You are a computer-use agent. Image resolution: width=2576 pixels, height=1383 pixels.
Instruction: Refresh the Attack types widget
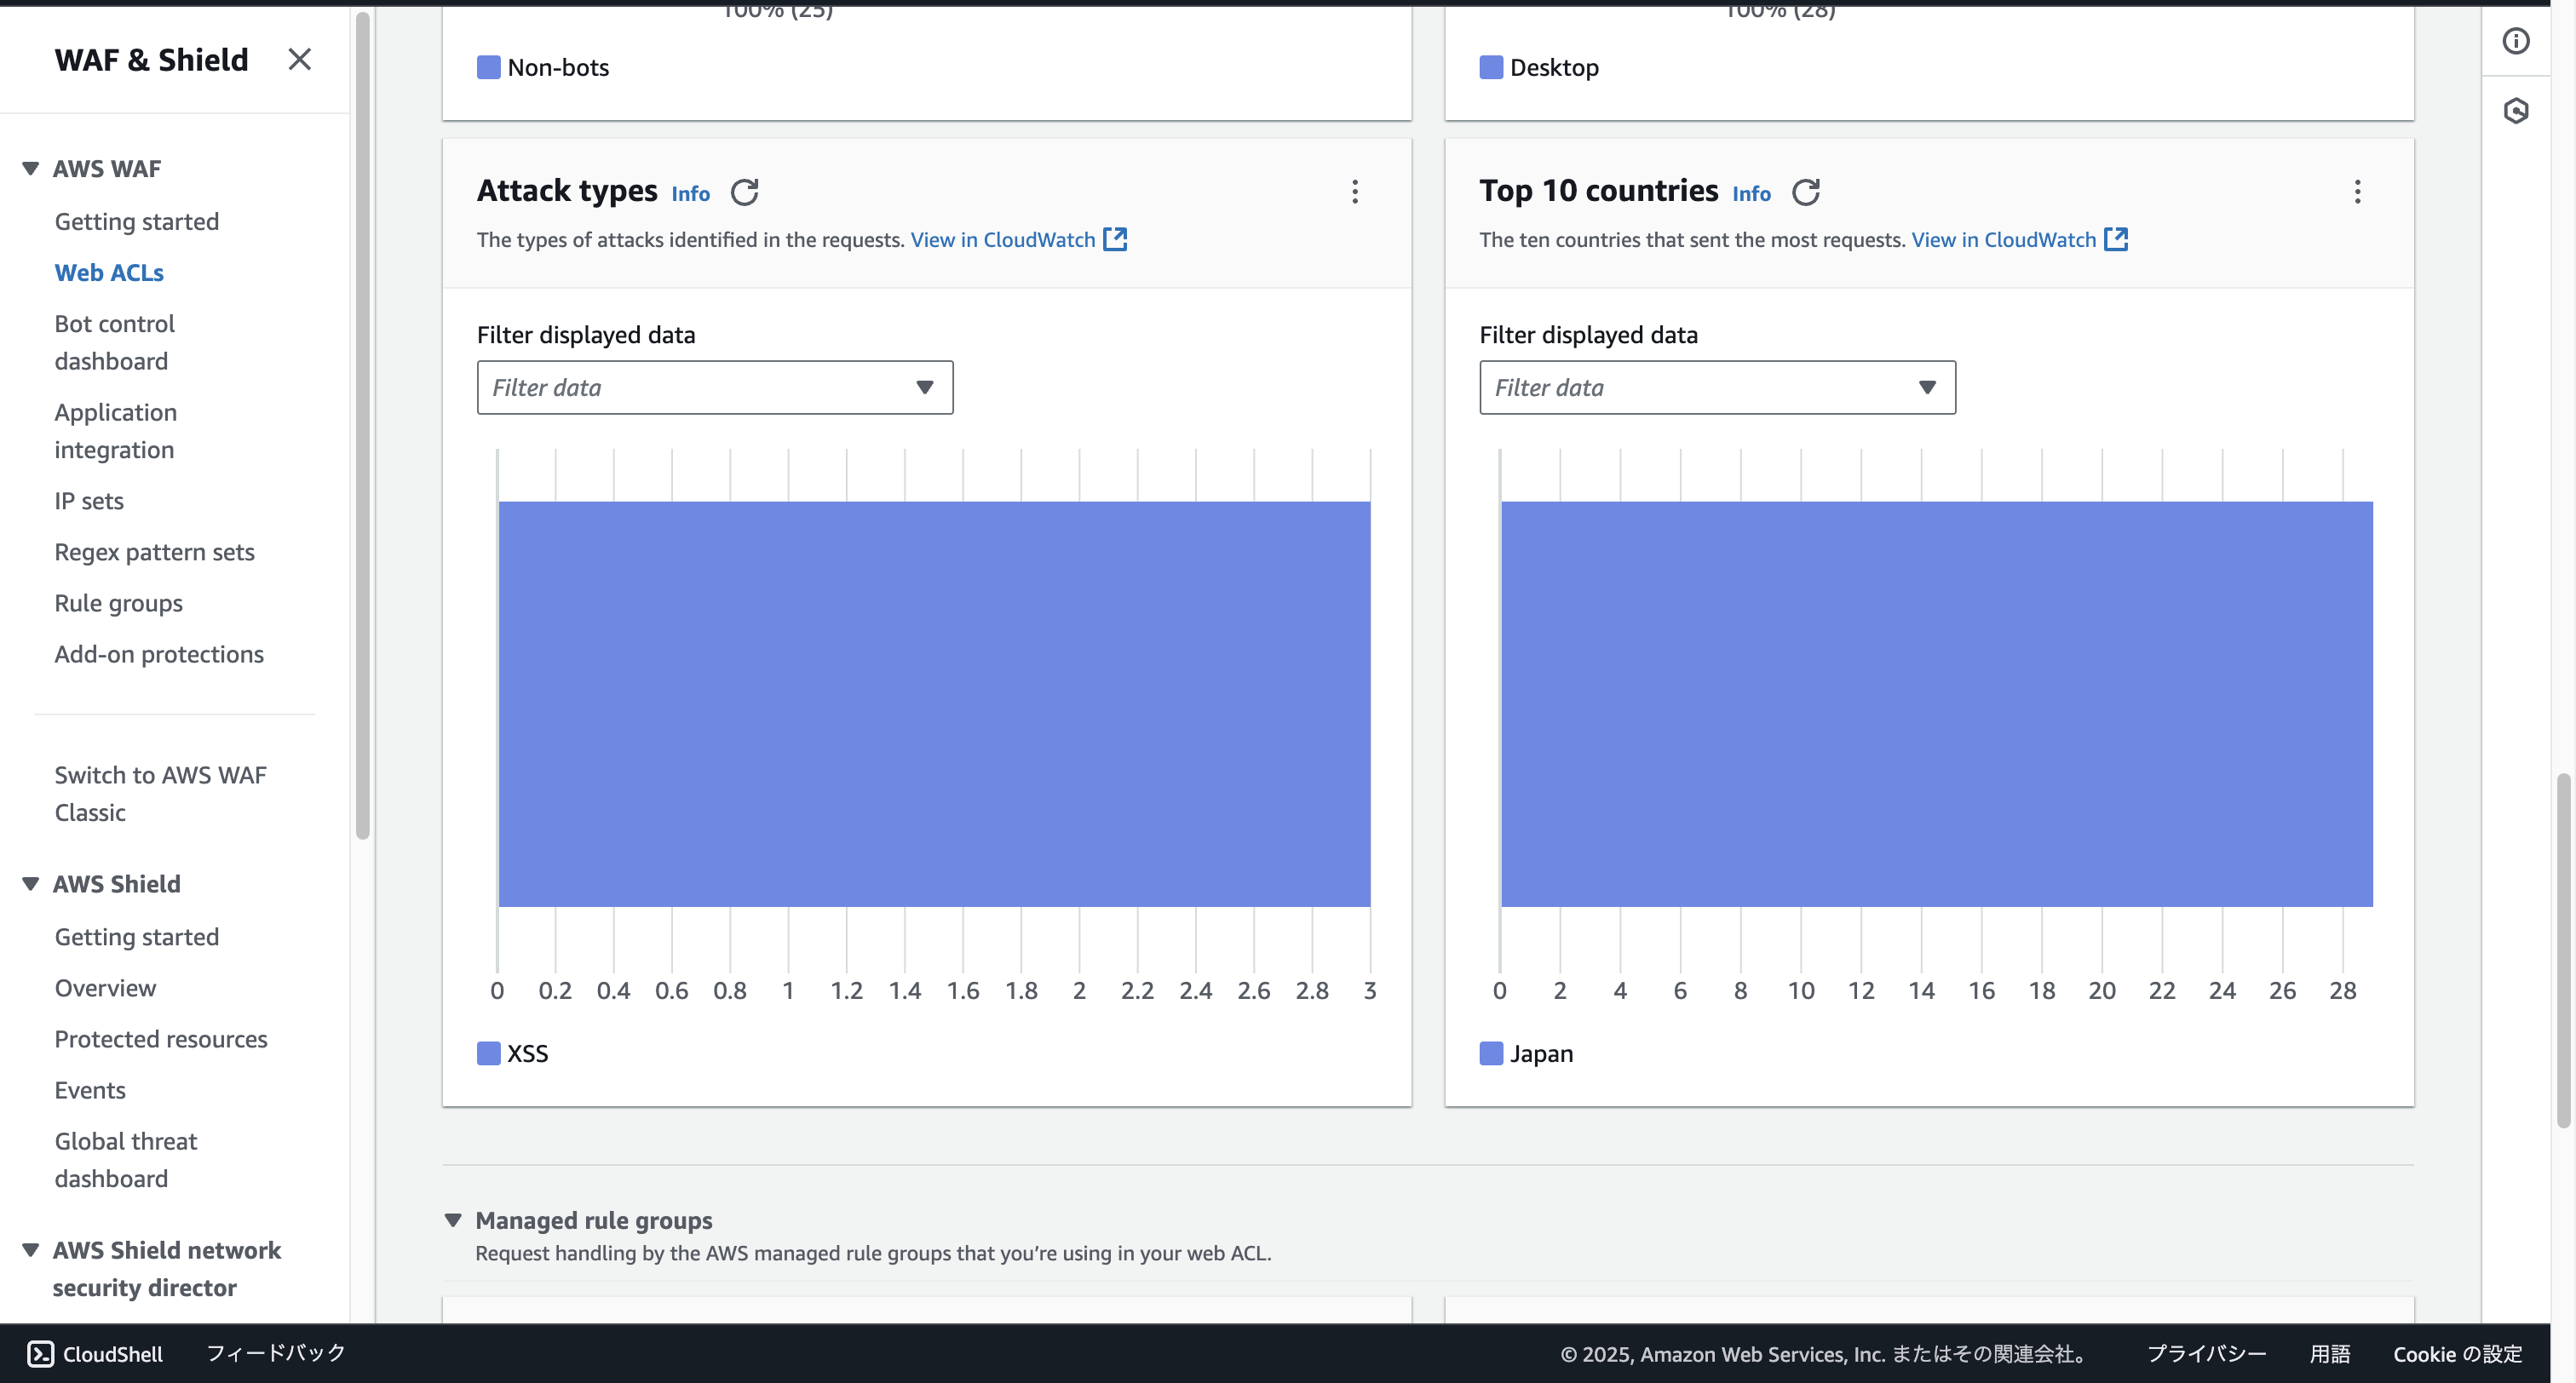click(x=744, y=191)
